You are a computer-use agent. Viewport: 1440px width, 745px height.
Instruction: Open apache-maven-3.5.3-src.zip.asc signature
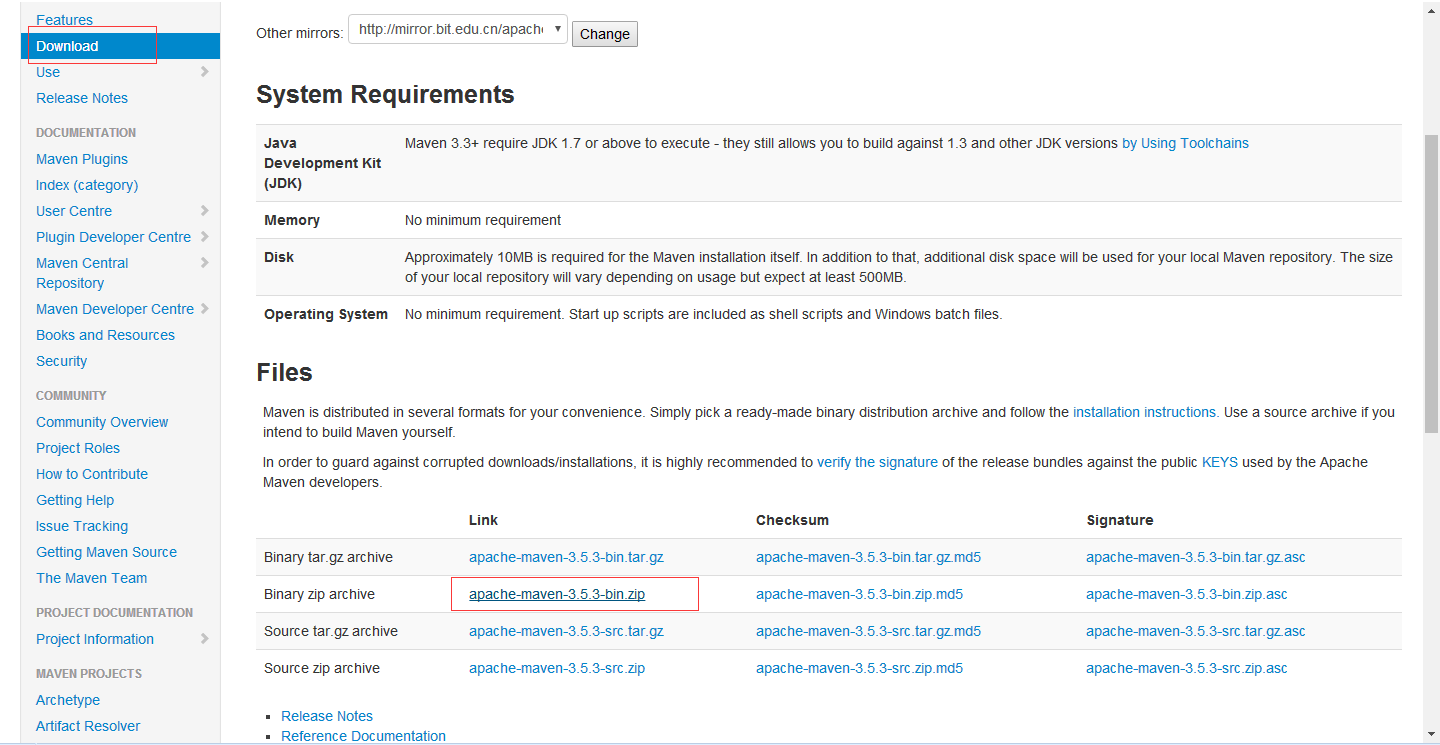1187,668
